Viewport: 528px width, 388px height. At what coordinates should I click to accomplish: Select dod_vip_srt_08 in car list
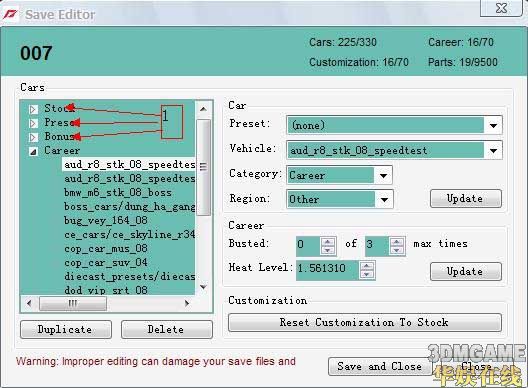(x=106, y=290)
